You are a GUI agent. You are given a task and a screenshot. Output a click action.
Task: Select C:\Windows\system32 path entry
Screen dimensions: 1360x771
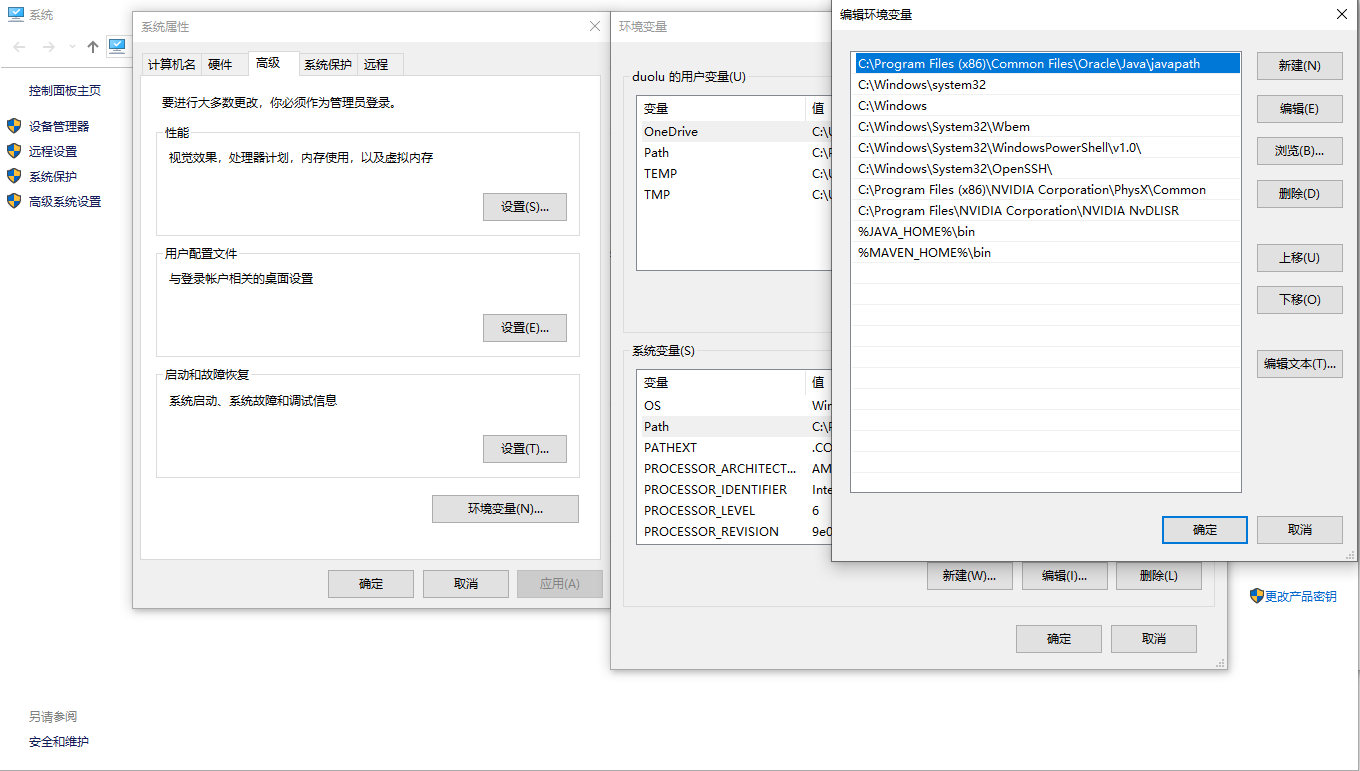(x=1046, y=84)
